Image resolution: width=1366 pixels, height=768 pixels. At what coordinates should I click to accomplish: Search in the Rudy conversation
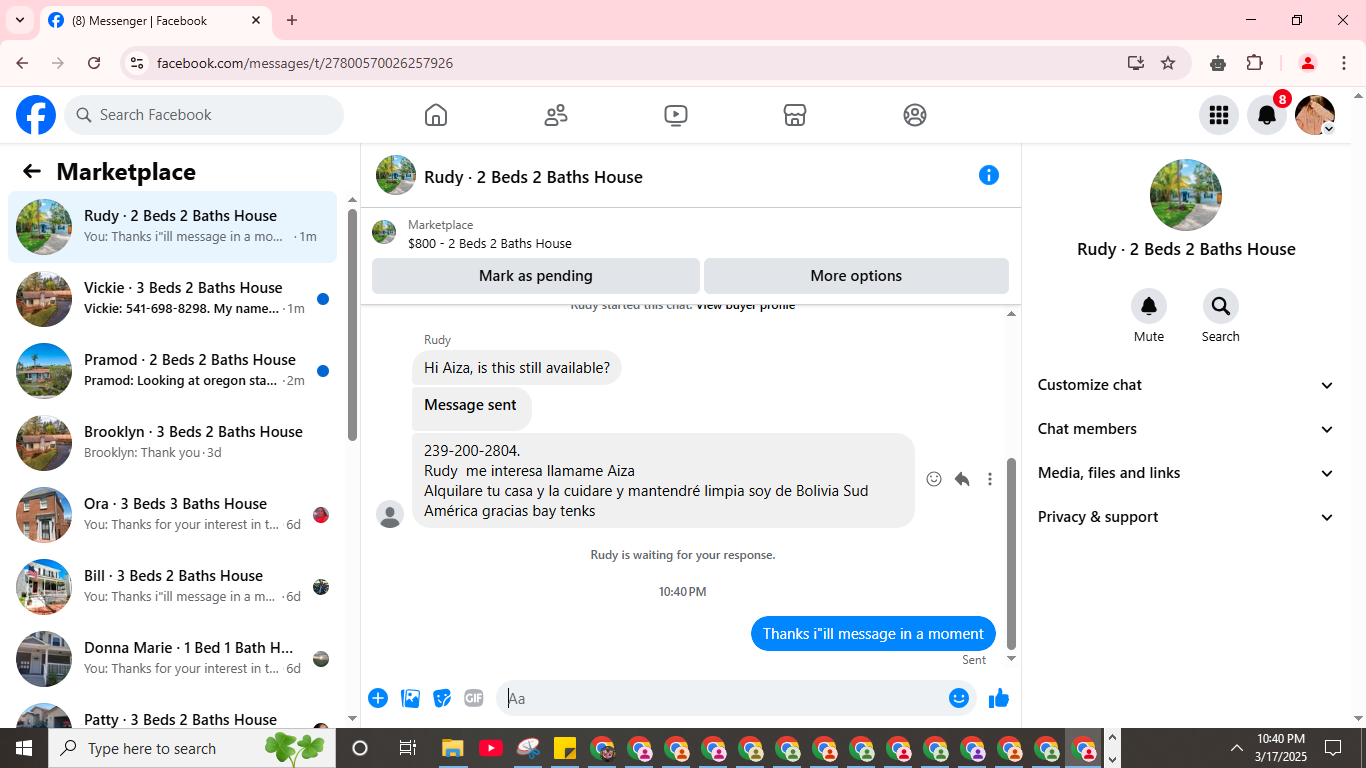[x=1221, y=306]
